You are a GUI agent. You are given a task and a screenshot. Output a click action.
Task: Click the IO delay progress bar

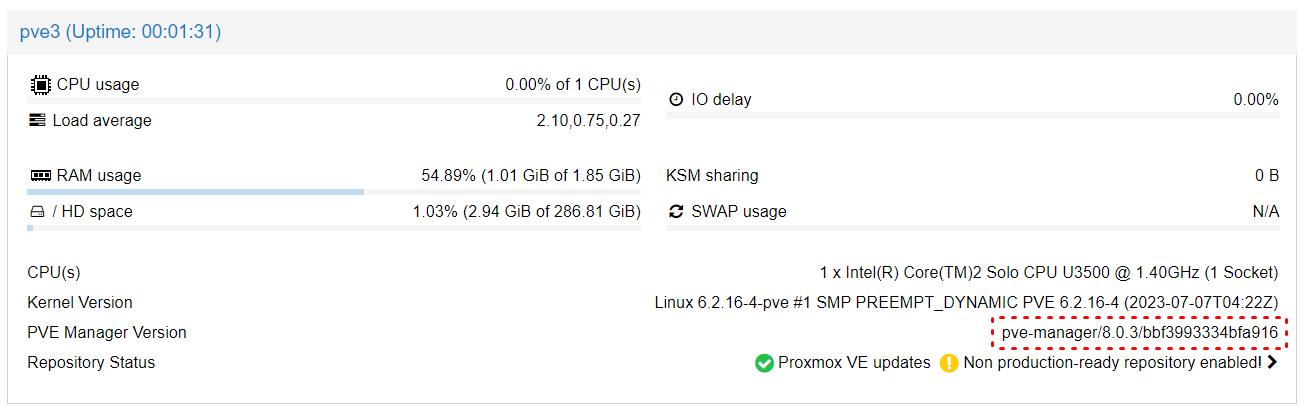972,116
